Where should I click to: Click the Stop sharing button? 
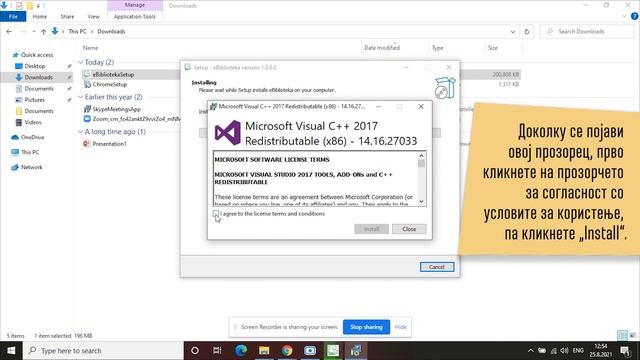pos(366,327)
